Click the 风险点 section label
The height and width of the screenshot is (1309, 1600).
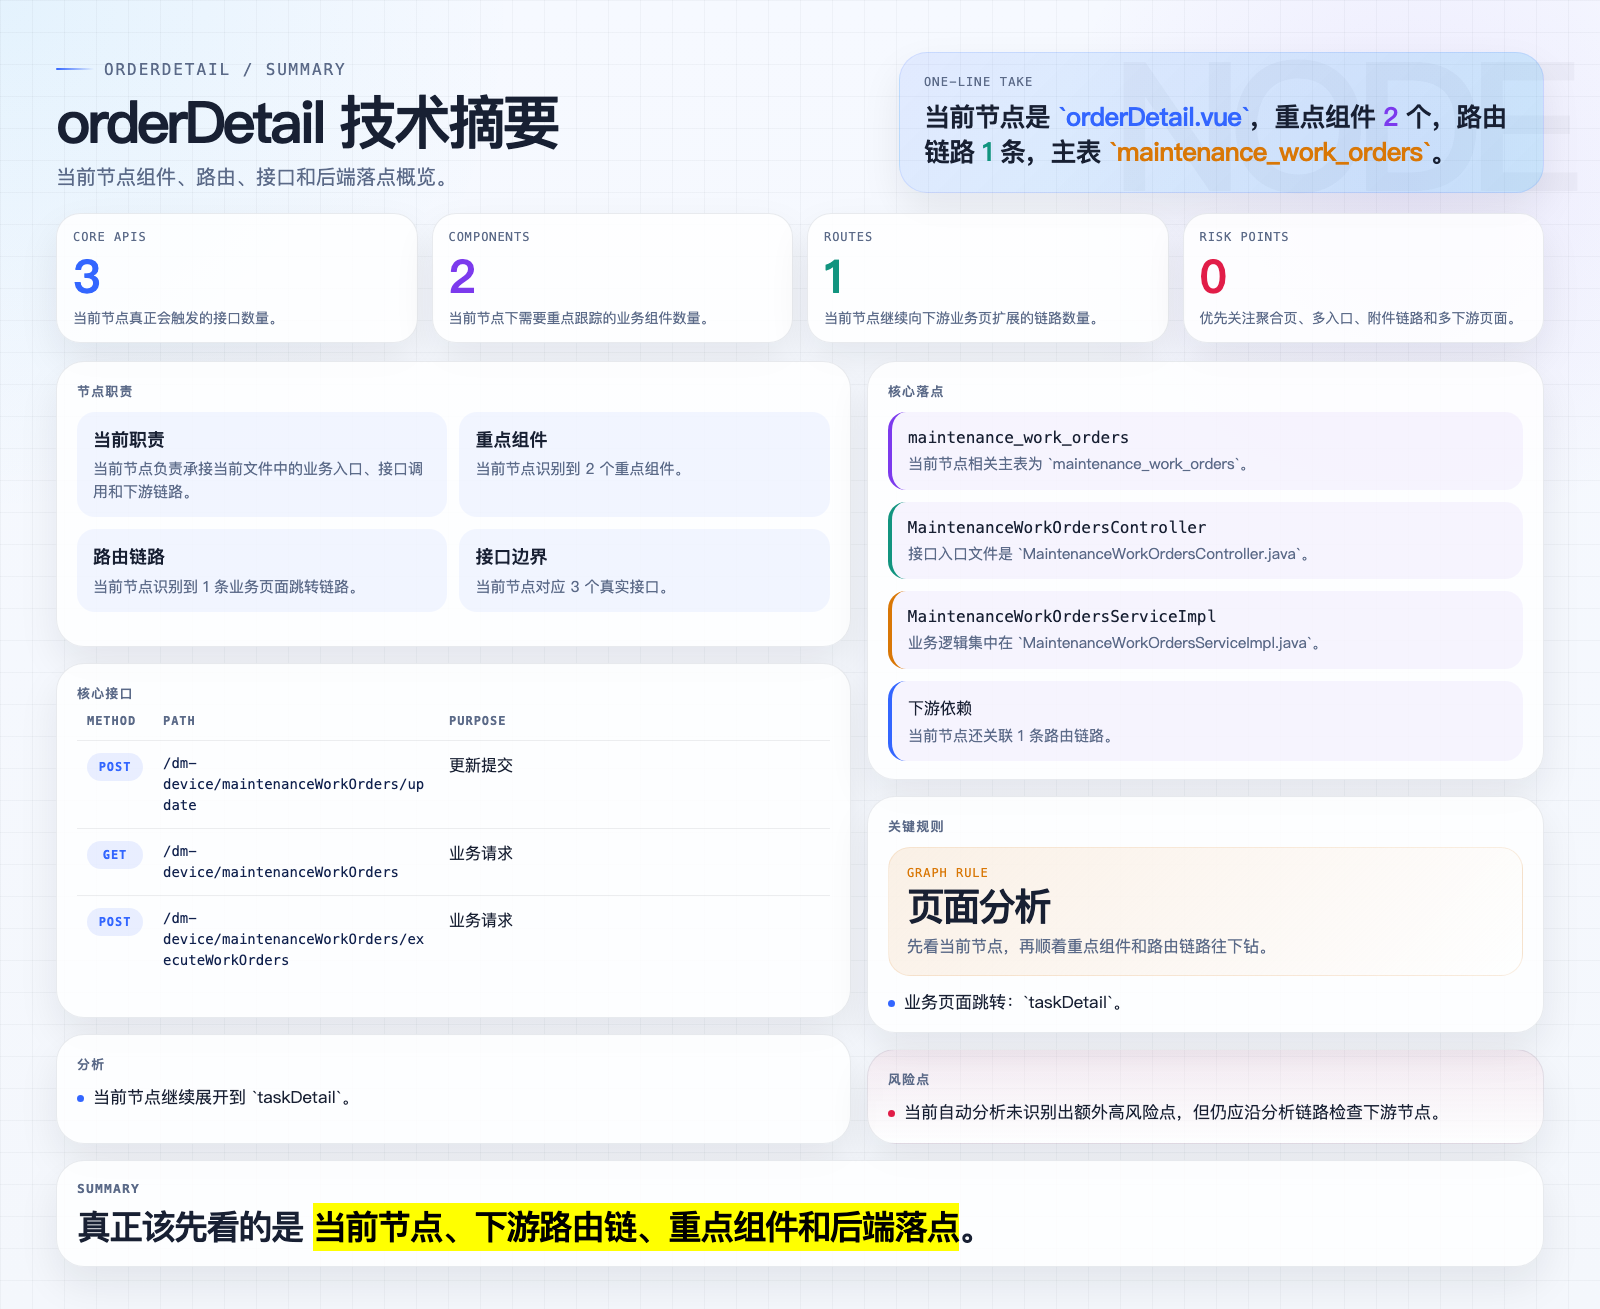tap(909, 1079)
